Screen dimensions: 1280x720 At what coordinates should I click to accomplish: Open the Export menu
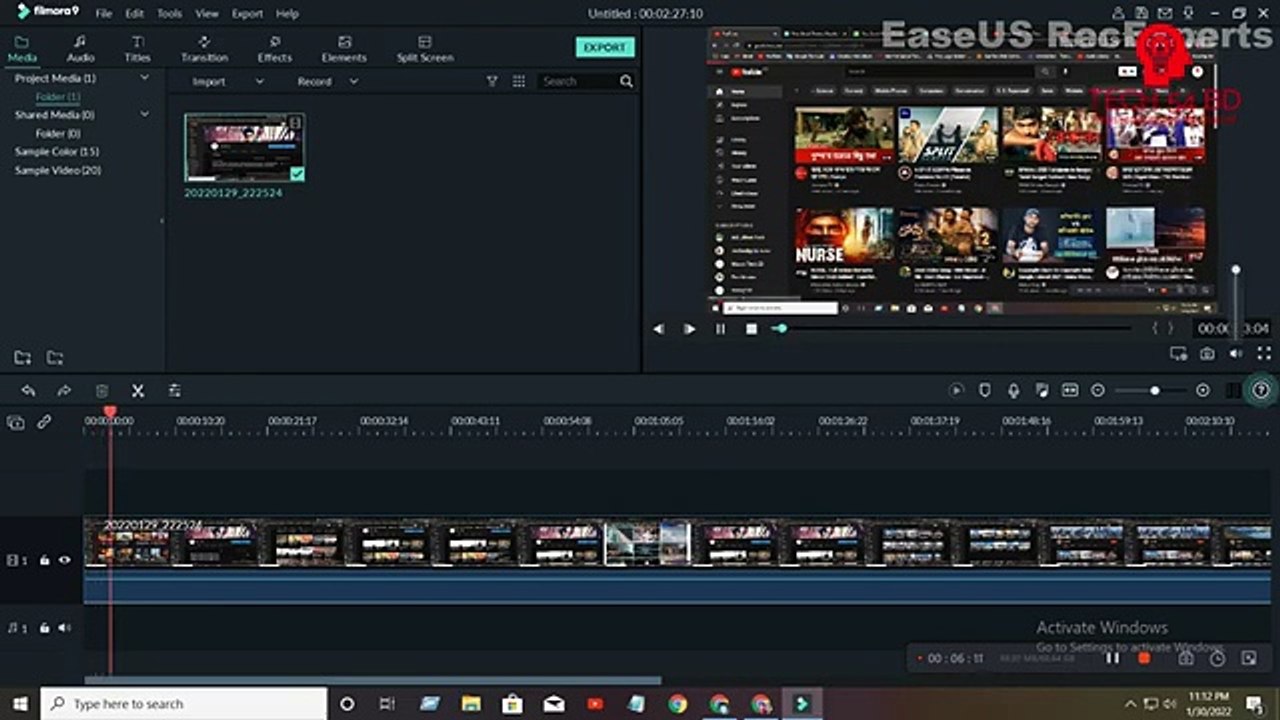(x=247, y=14)
